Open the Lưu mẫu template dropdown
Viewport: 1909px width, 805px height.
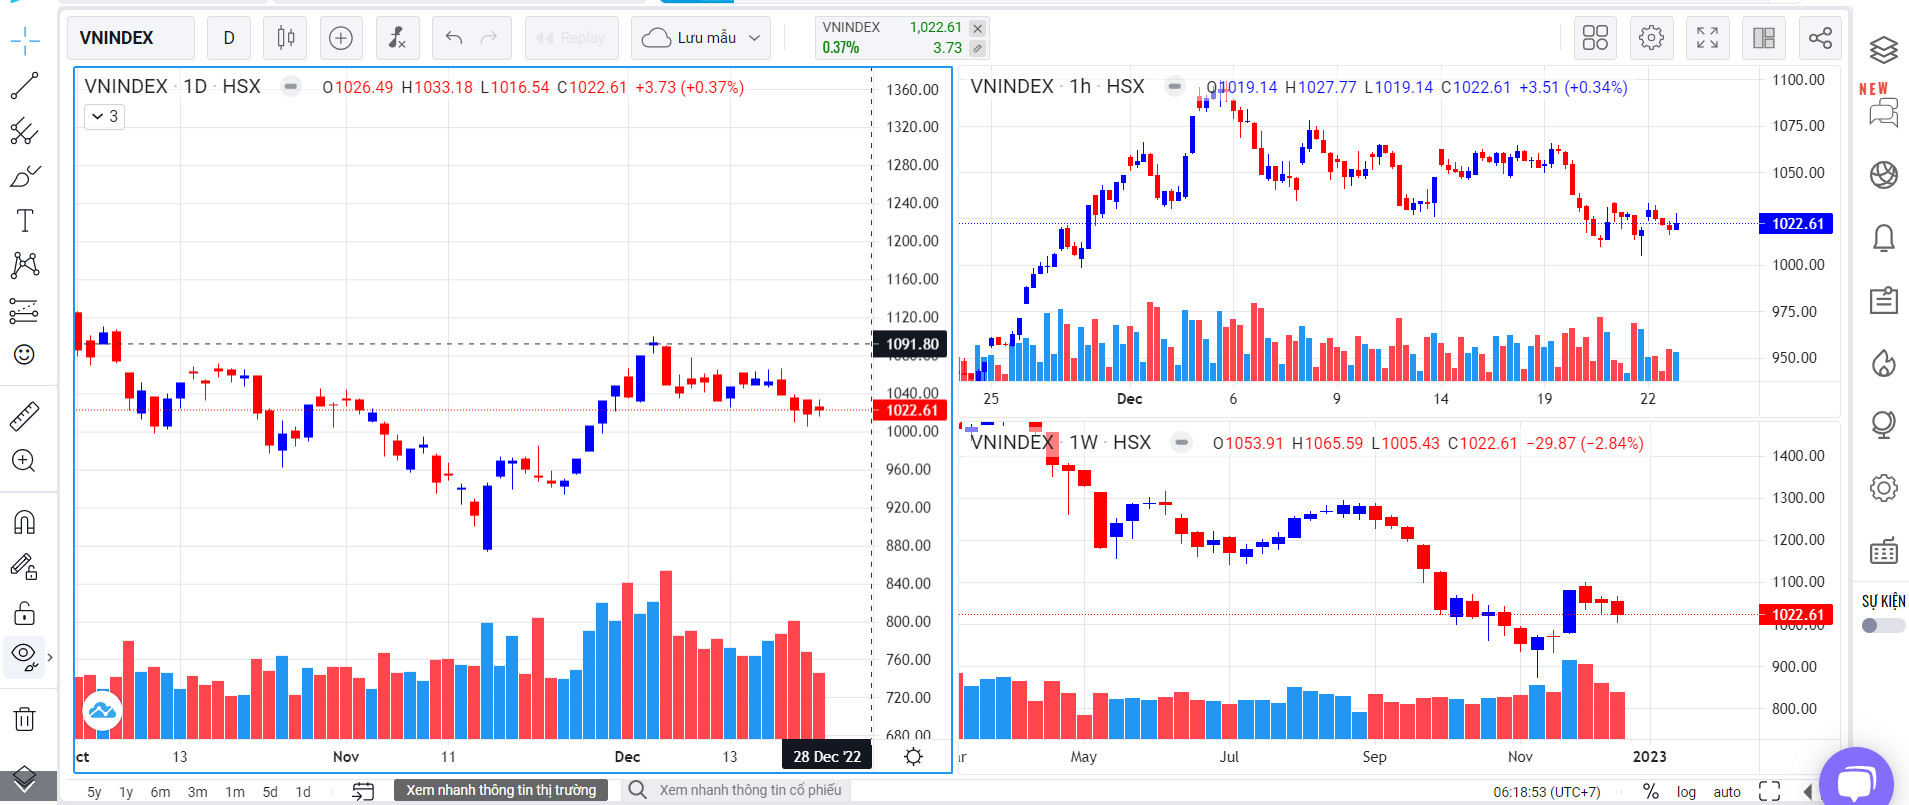coord(701,38)
